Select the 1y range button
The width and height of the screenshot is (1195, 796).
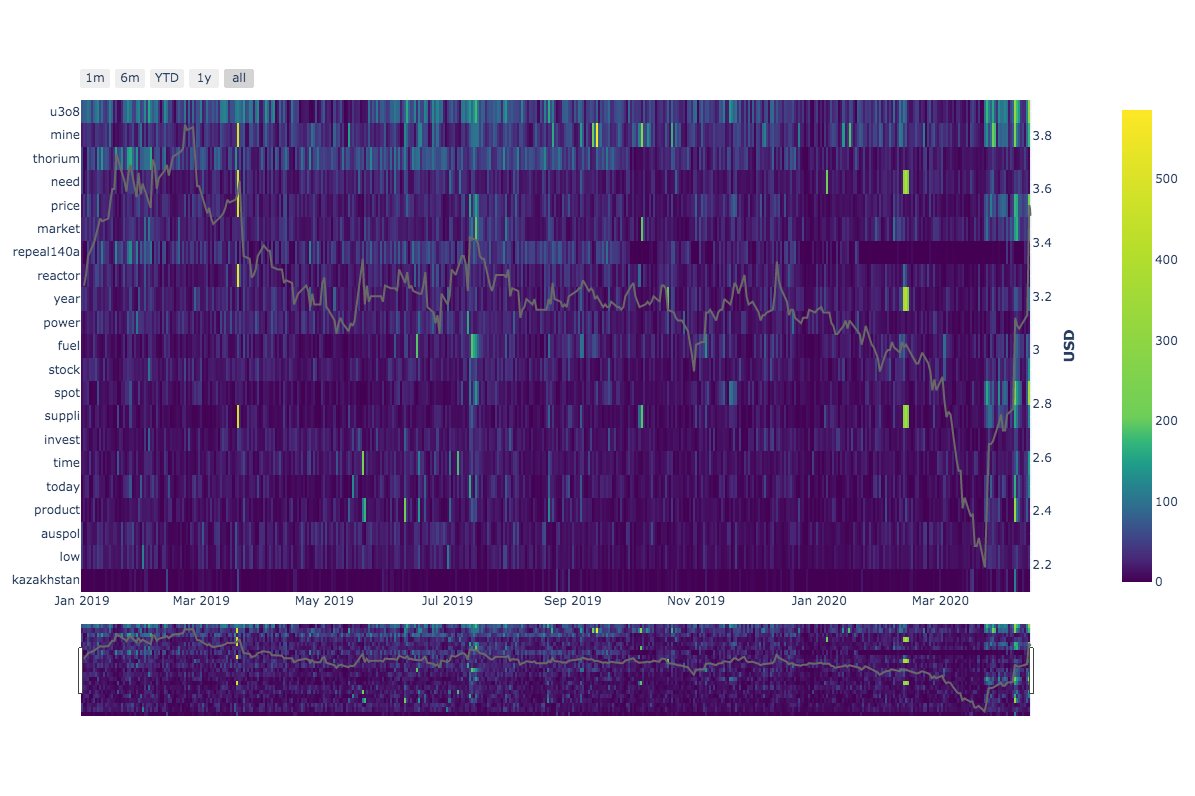203,78
